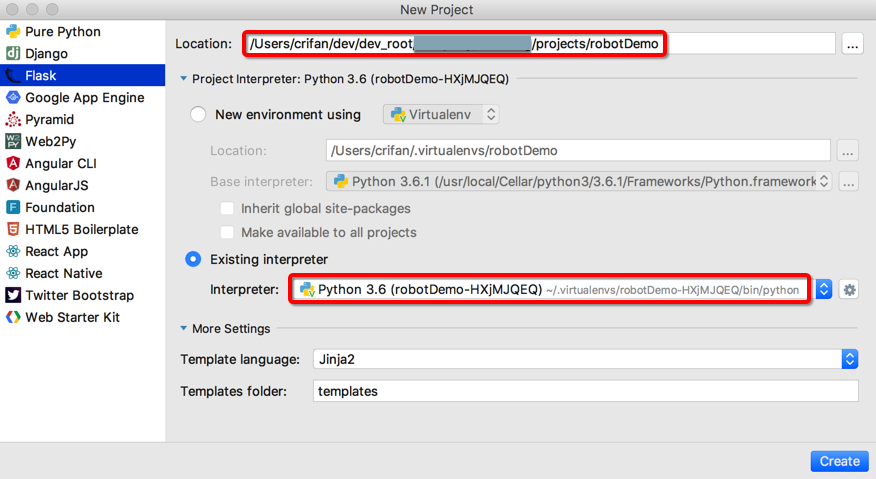Select Foundation project type
The height and width of the screenshot is (479, 876).
tap(82, 207)
